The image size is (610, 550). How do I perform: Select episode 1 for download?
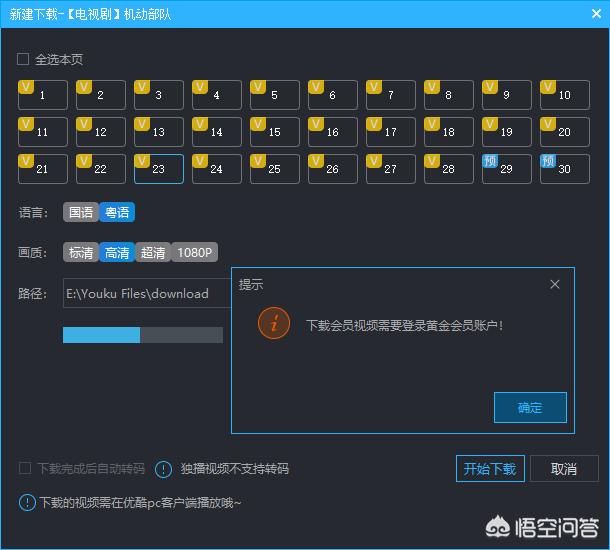coord(43,95)
